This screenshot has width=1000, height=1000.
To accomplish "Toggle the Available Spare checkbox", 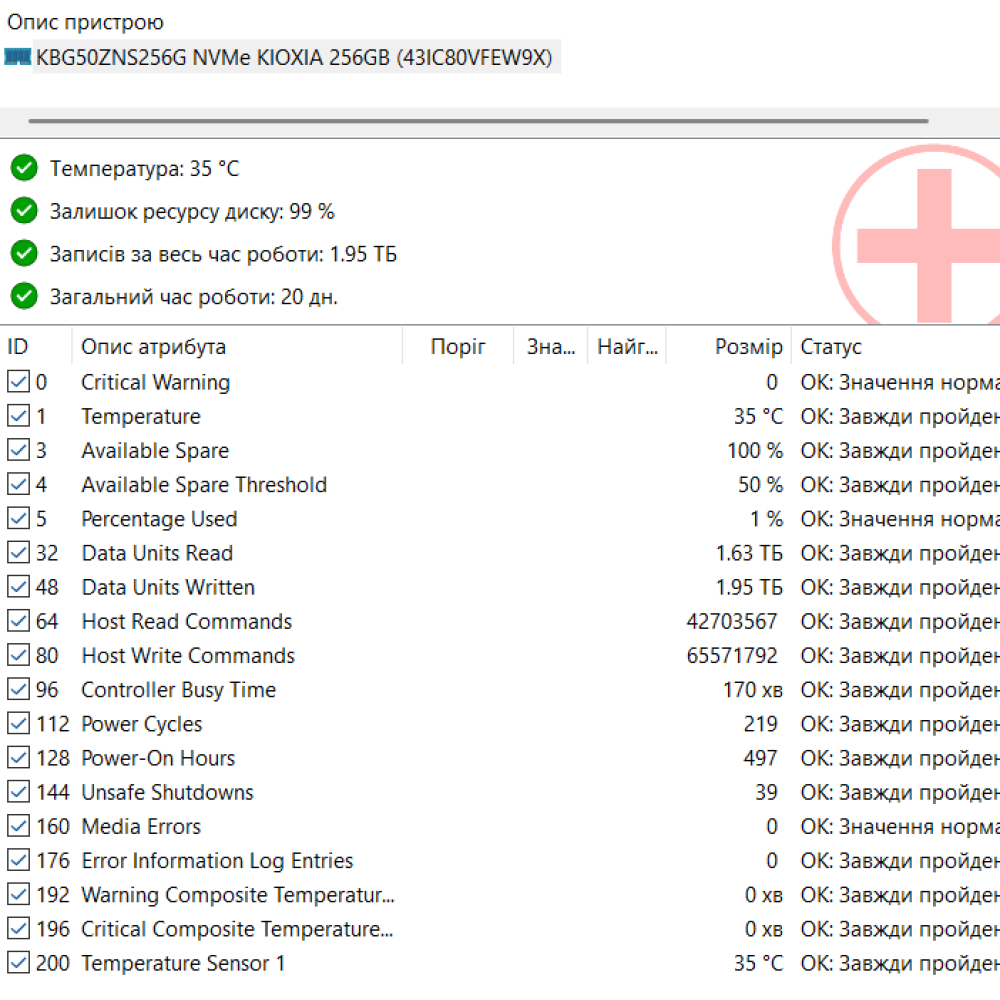I will 17,450.
